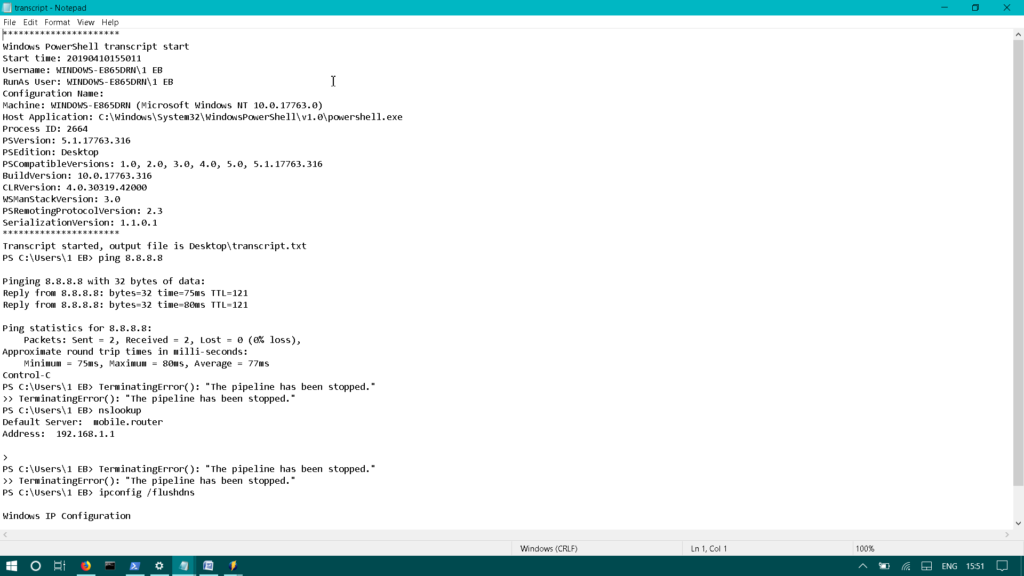
Task: Select the active Notepad taskbar icon
Action: pyautogui.click(x=184, y=566)
